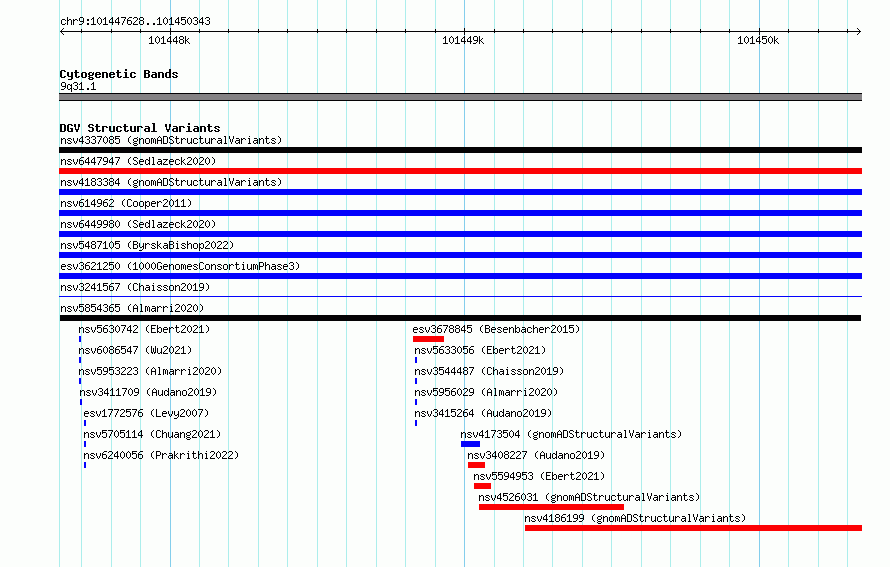890x567 pixels.
Task: Open nsv6447947 (Sedlazeck2020) variant label
Action: [x=138, y=161]
